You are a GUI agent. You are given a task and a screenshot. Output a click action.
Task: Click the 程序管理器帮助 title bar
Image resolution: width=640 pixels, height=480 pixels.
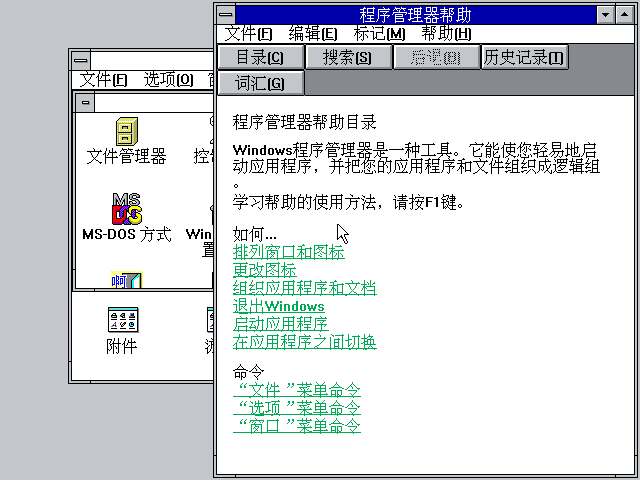point(416,15)
